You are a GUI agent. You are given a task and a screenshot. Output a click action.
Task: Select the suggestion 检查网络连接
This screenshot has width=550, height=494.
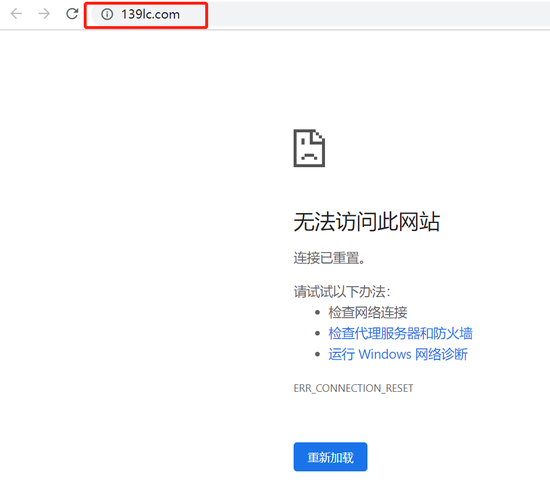[368, 312]
